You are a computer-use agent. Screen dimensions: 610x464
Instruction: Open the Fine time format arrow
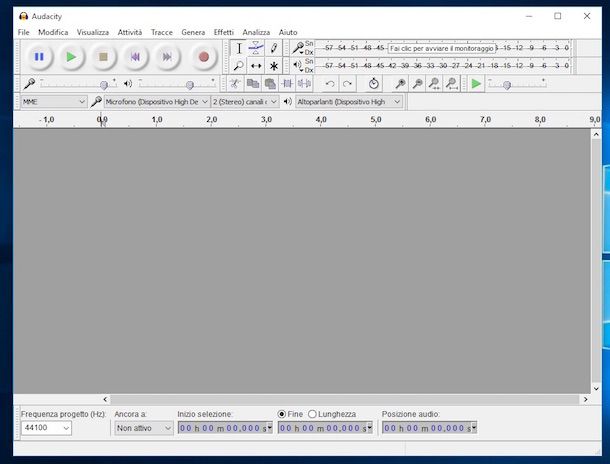point(370,428)
